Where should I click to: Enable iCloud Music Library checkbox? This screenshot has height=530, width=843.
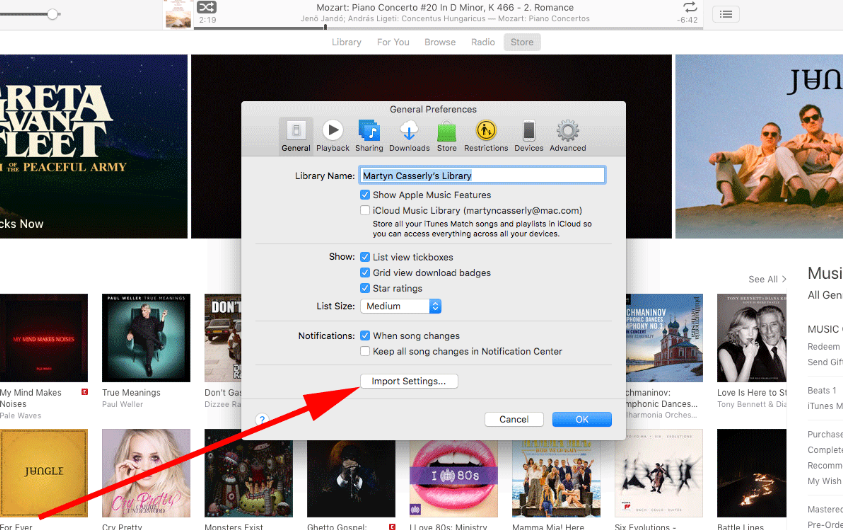pyautogui.click(x=365, y=210)
